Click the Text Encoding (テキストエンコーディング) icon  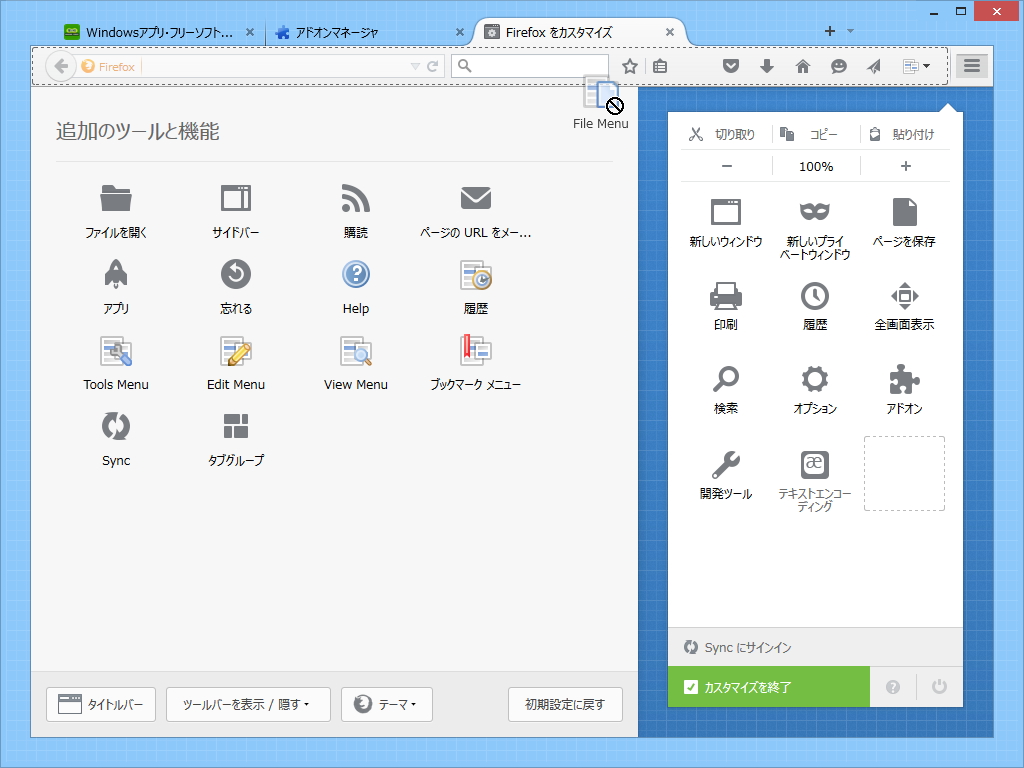pos(814,464)
